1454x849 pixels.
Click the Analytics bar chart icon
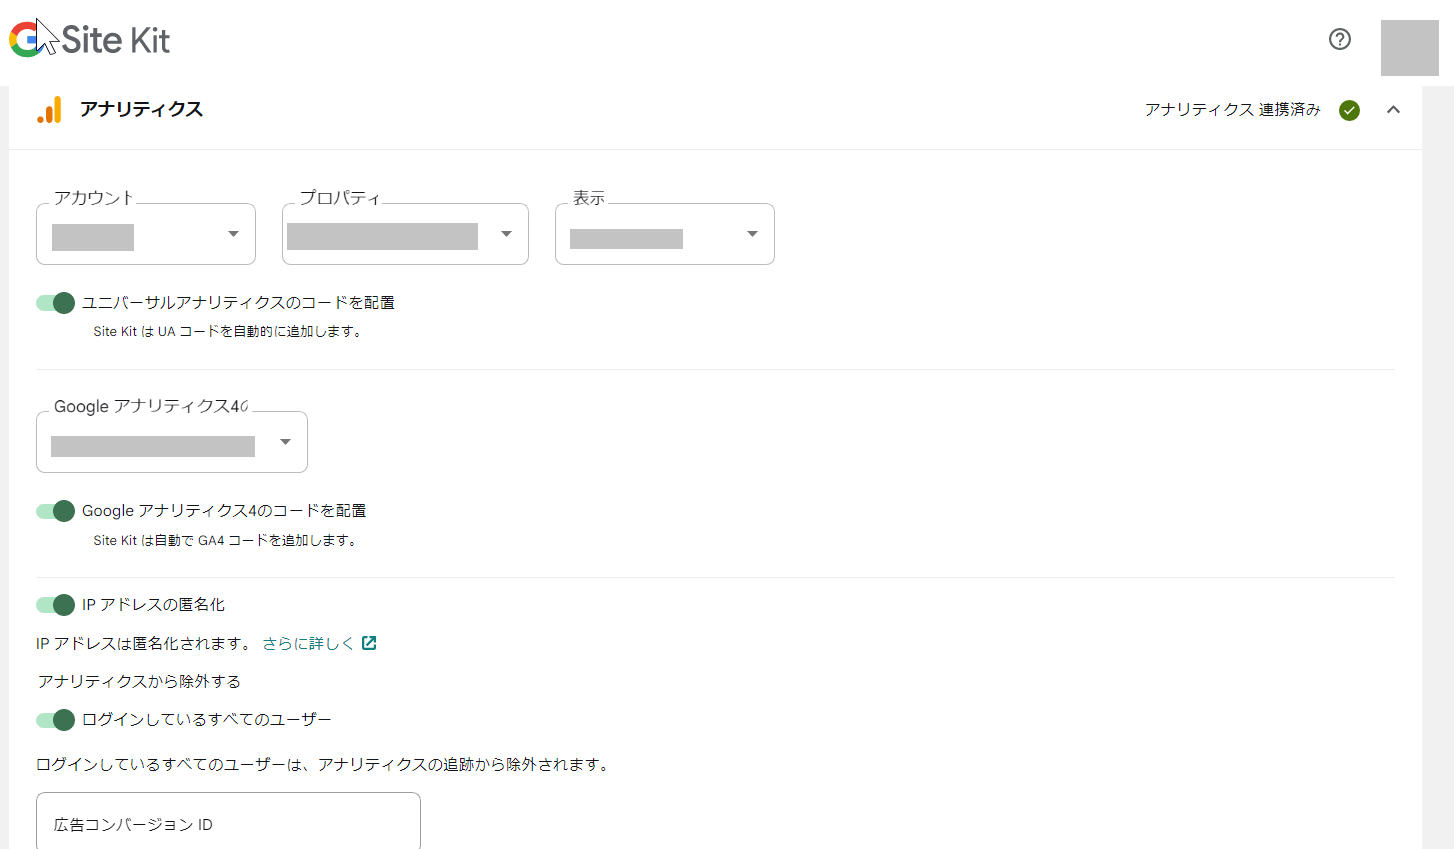pyautogui.click(x=49, y=110)
